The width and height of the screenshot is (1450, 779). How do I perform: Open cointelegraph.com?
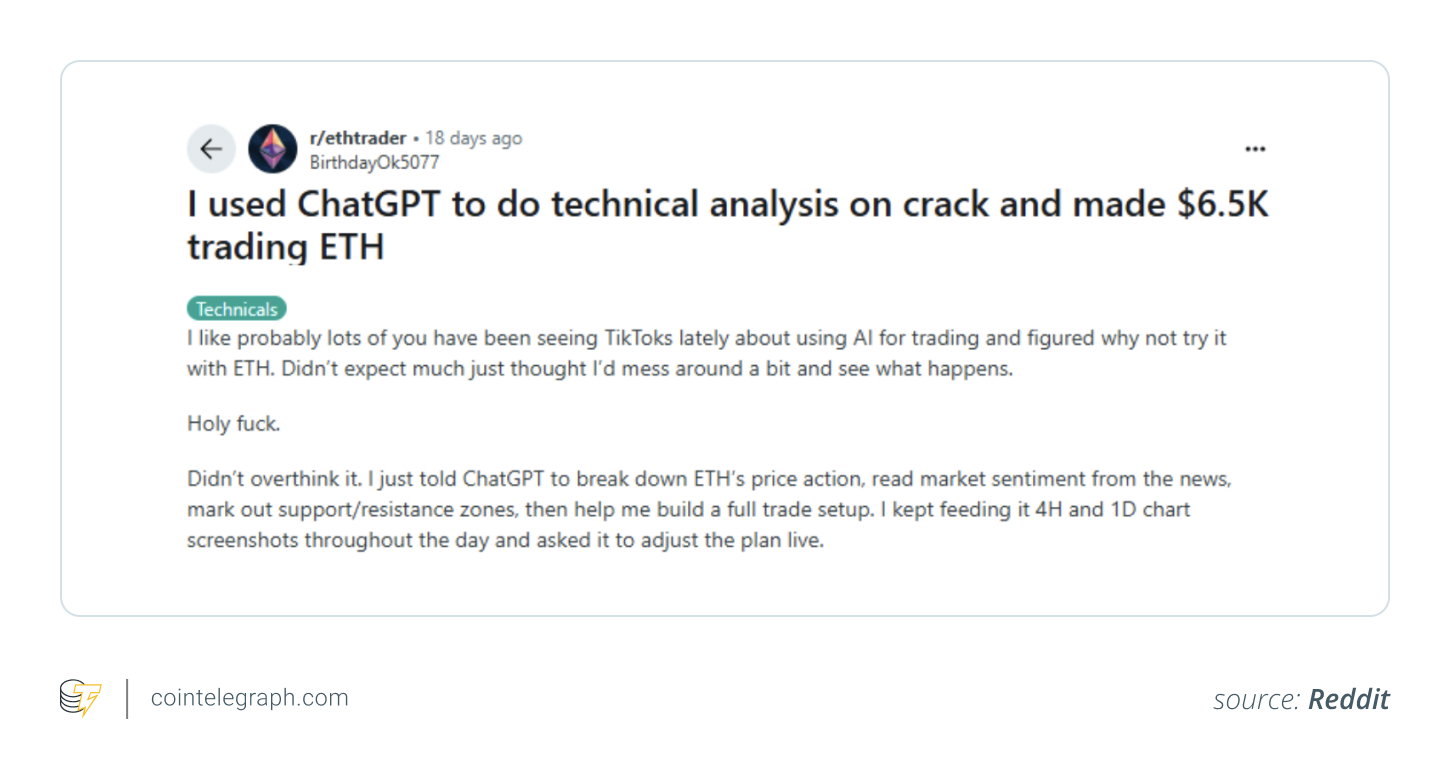pos(248,697)
